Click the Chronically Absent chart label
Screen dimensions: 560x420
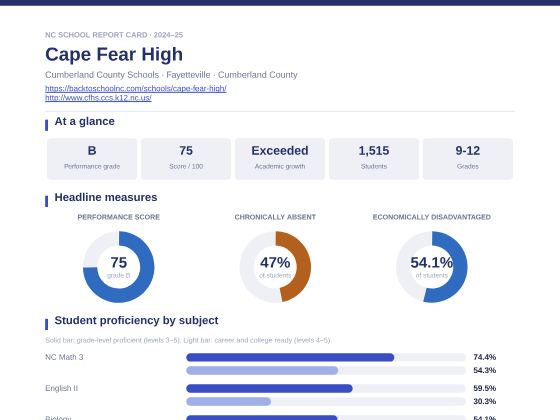click(275, 217)
